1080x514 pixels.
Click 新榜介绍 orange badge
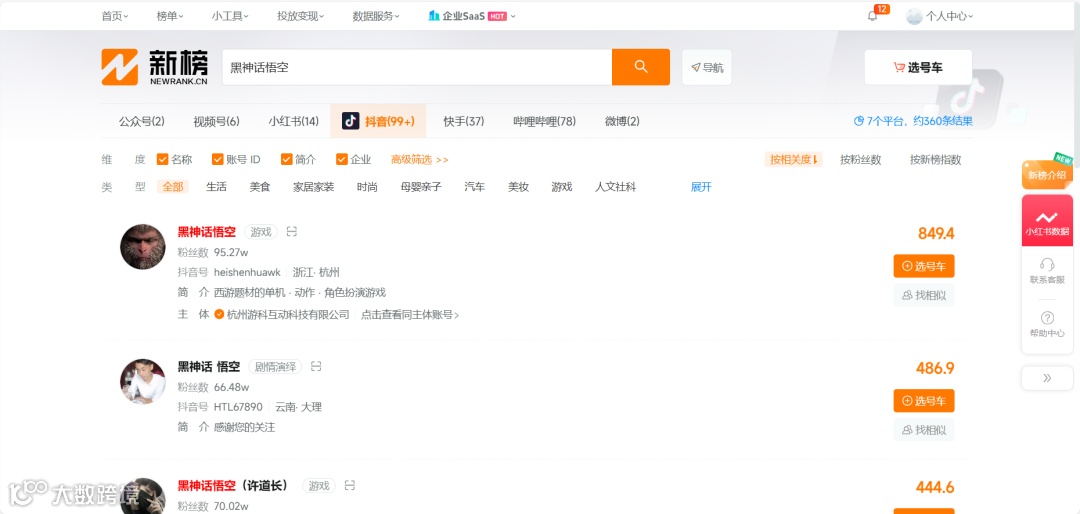click(1047, 174)
